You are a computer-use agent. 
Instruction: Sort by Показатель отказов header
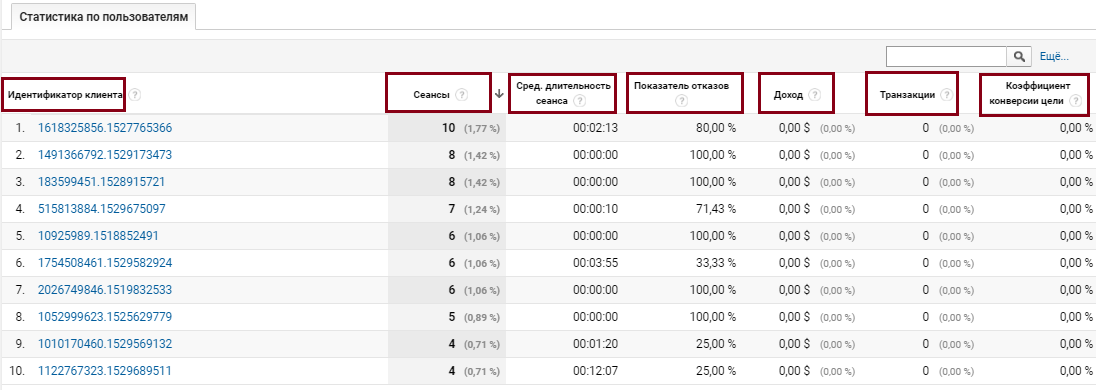click(x=682, y=86)
